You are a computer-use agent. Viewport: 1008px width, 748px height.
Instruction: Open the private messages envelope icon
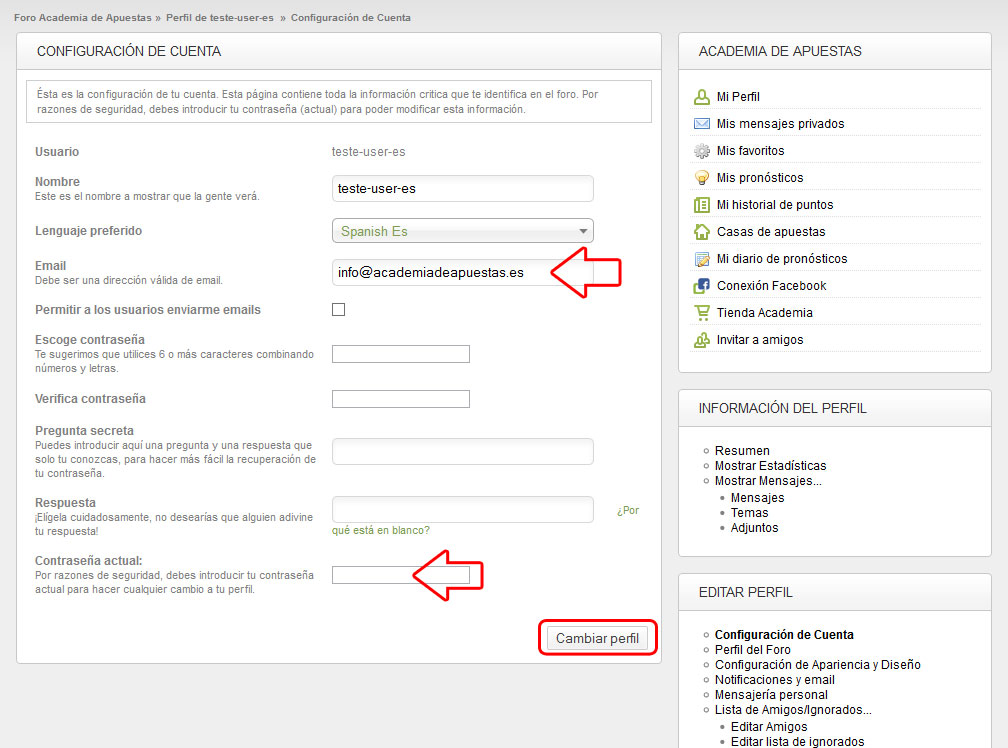[702, 124]
